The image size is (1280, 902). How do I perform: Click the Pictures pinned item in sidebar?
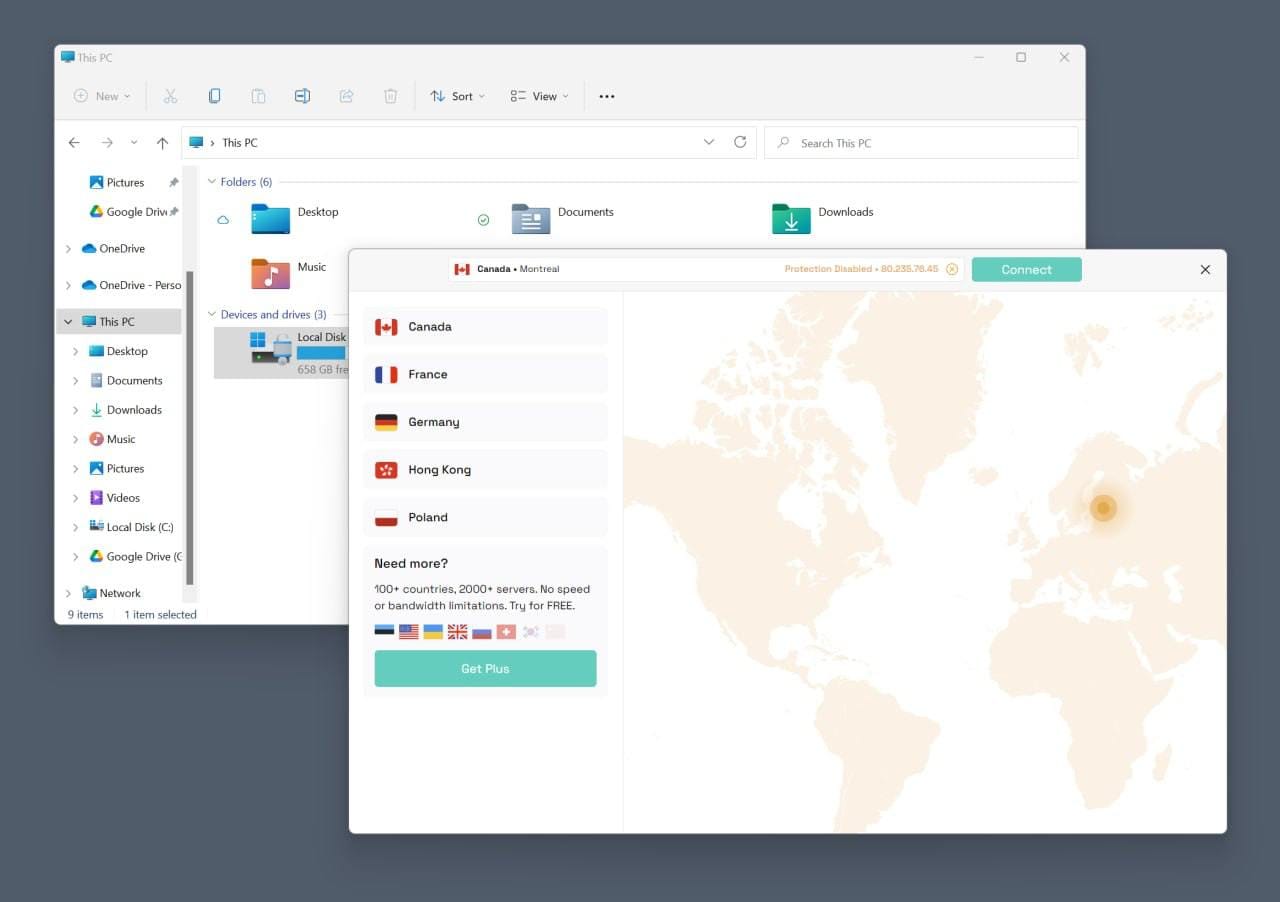(x=125, y=182)
